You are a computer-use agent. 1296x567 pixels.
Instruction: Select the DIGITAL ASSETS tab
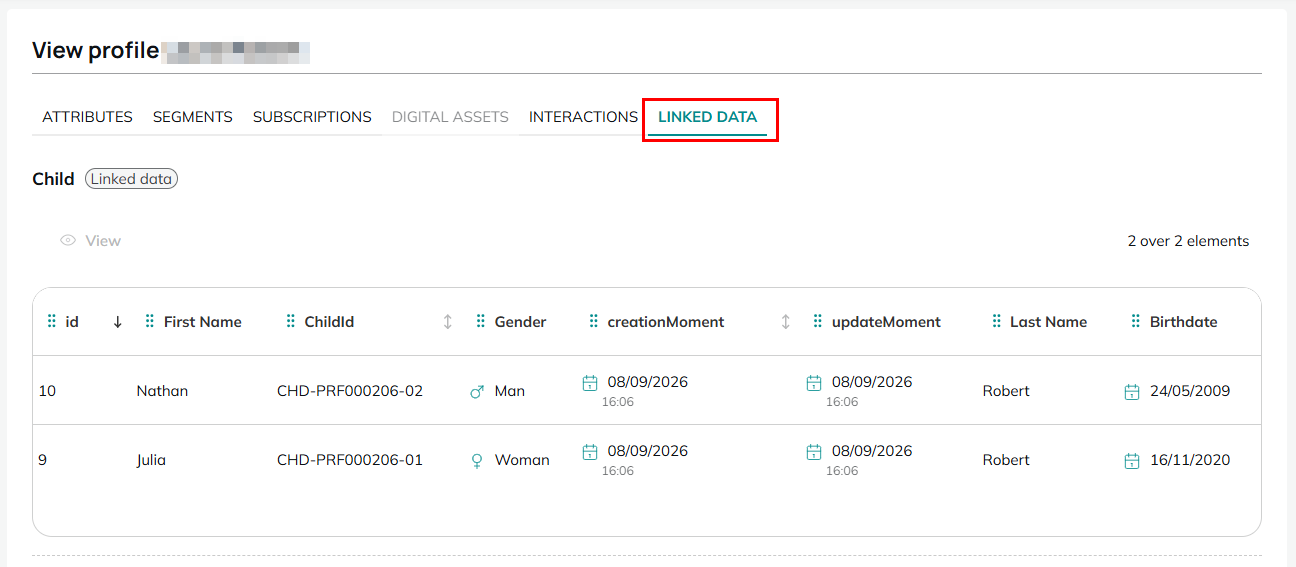point(450,117)
